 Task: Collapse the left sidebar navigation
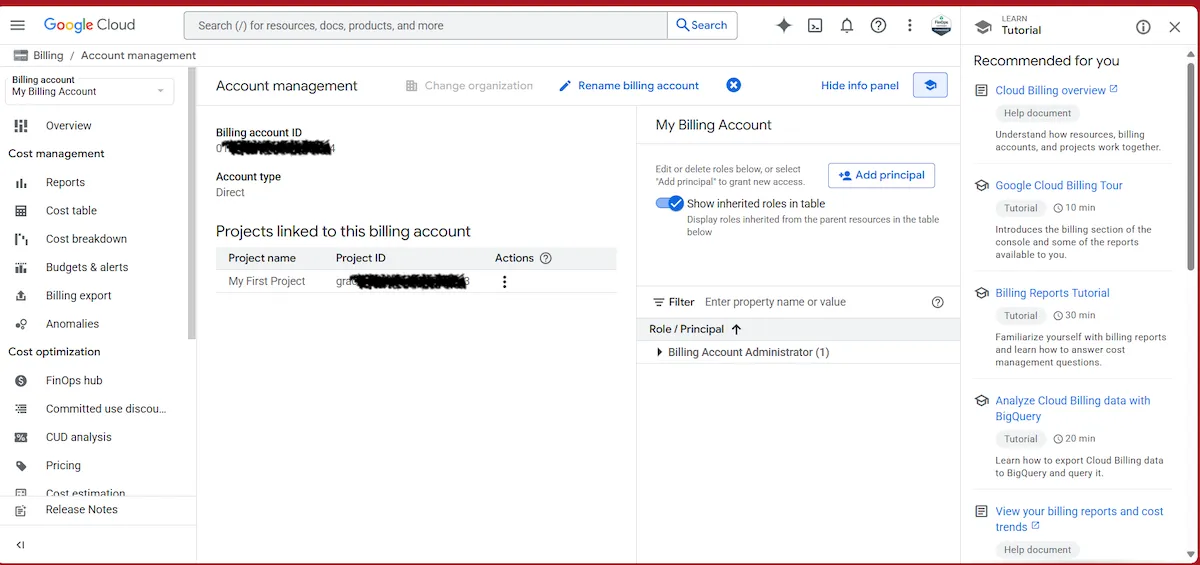[20, 545]
